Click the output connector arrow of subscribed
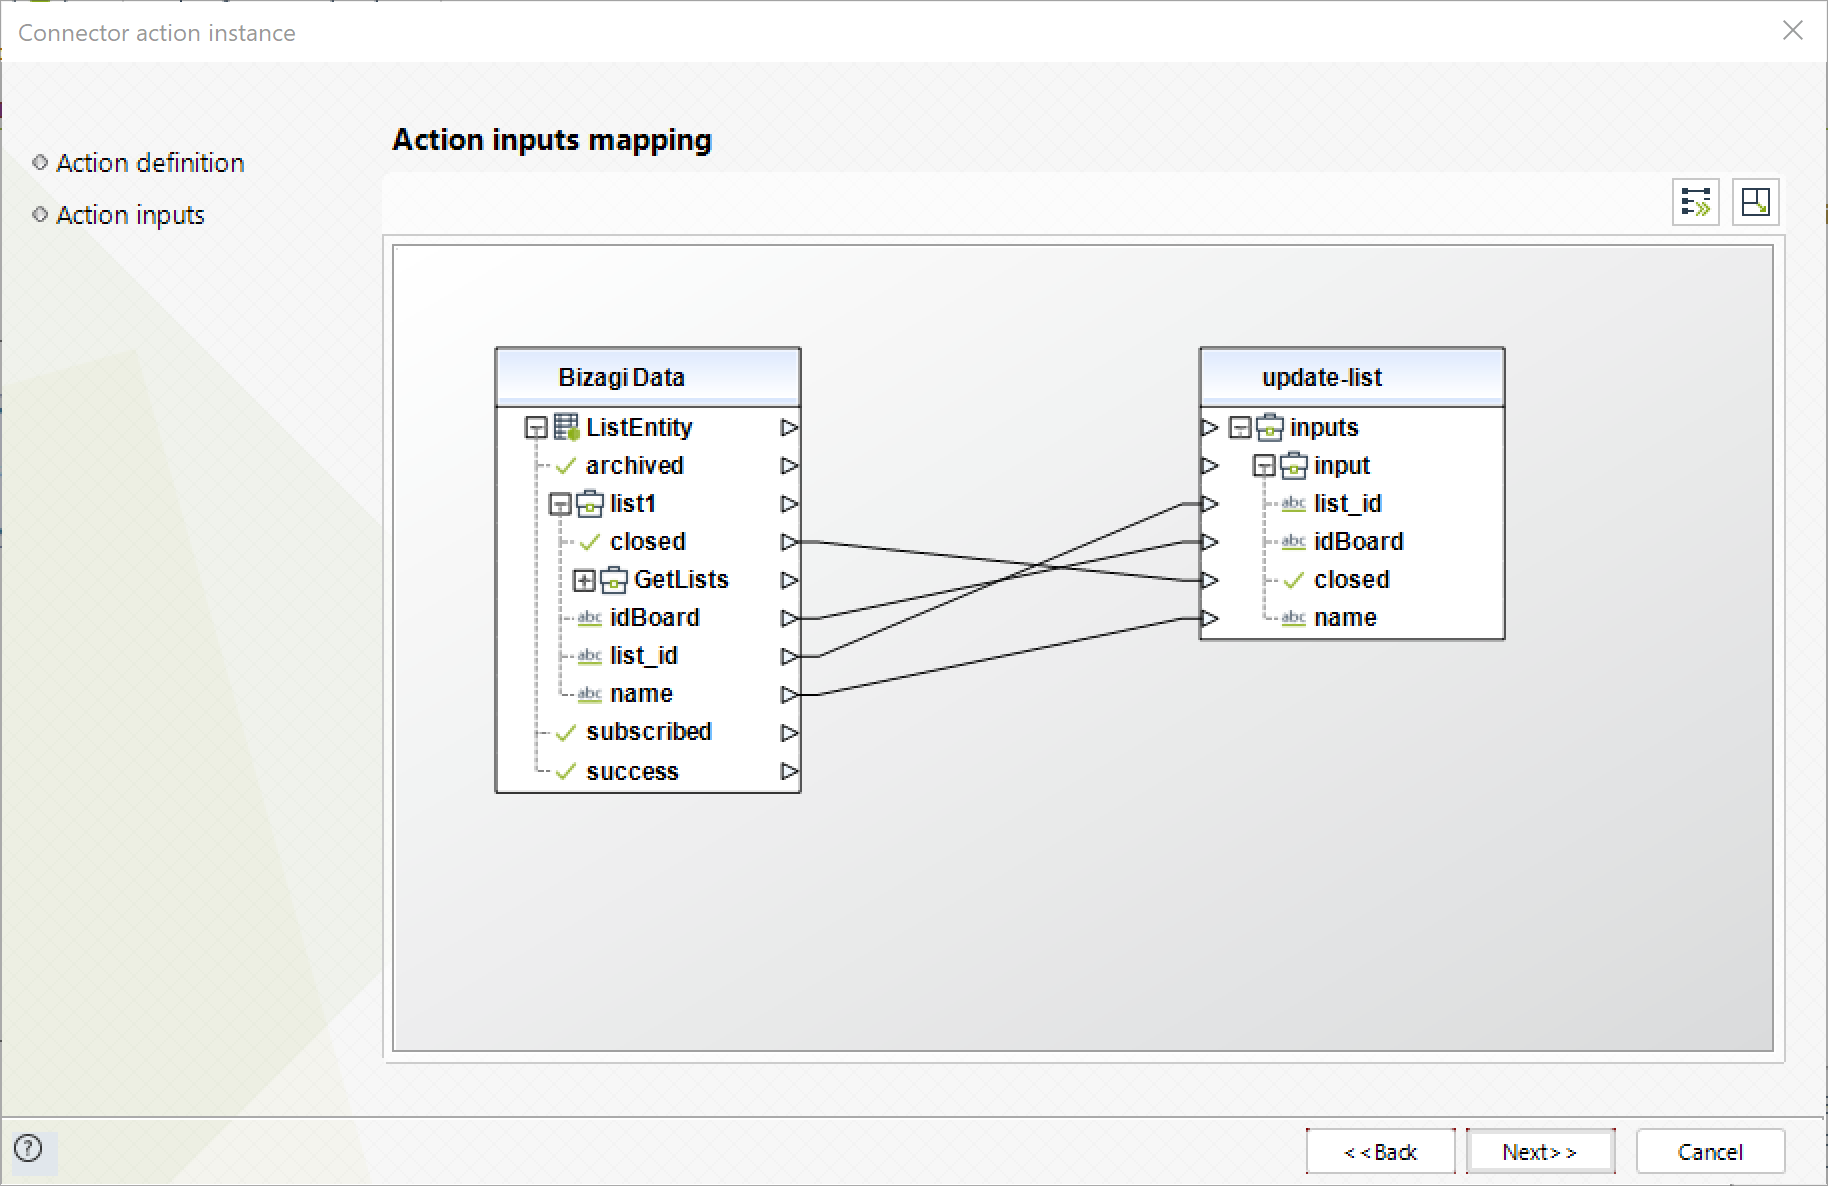 [x=790, y=733]
